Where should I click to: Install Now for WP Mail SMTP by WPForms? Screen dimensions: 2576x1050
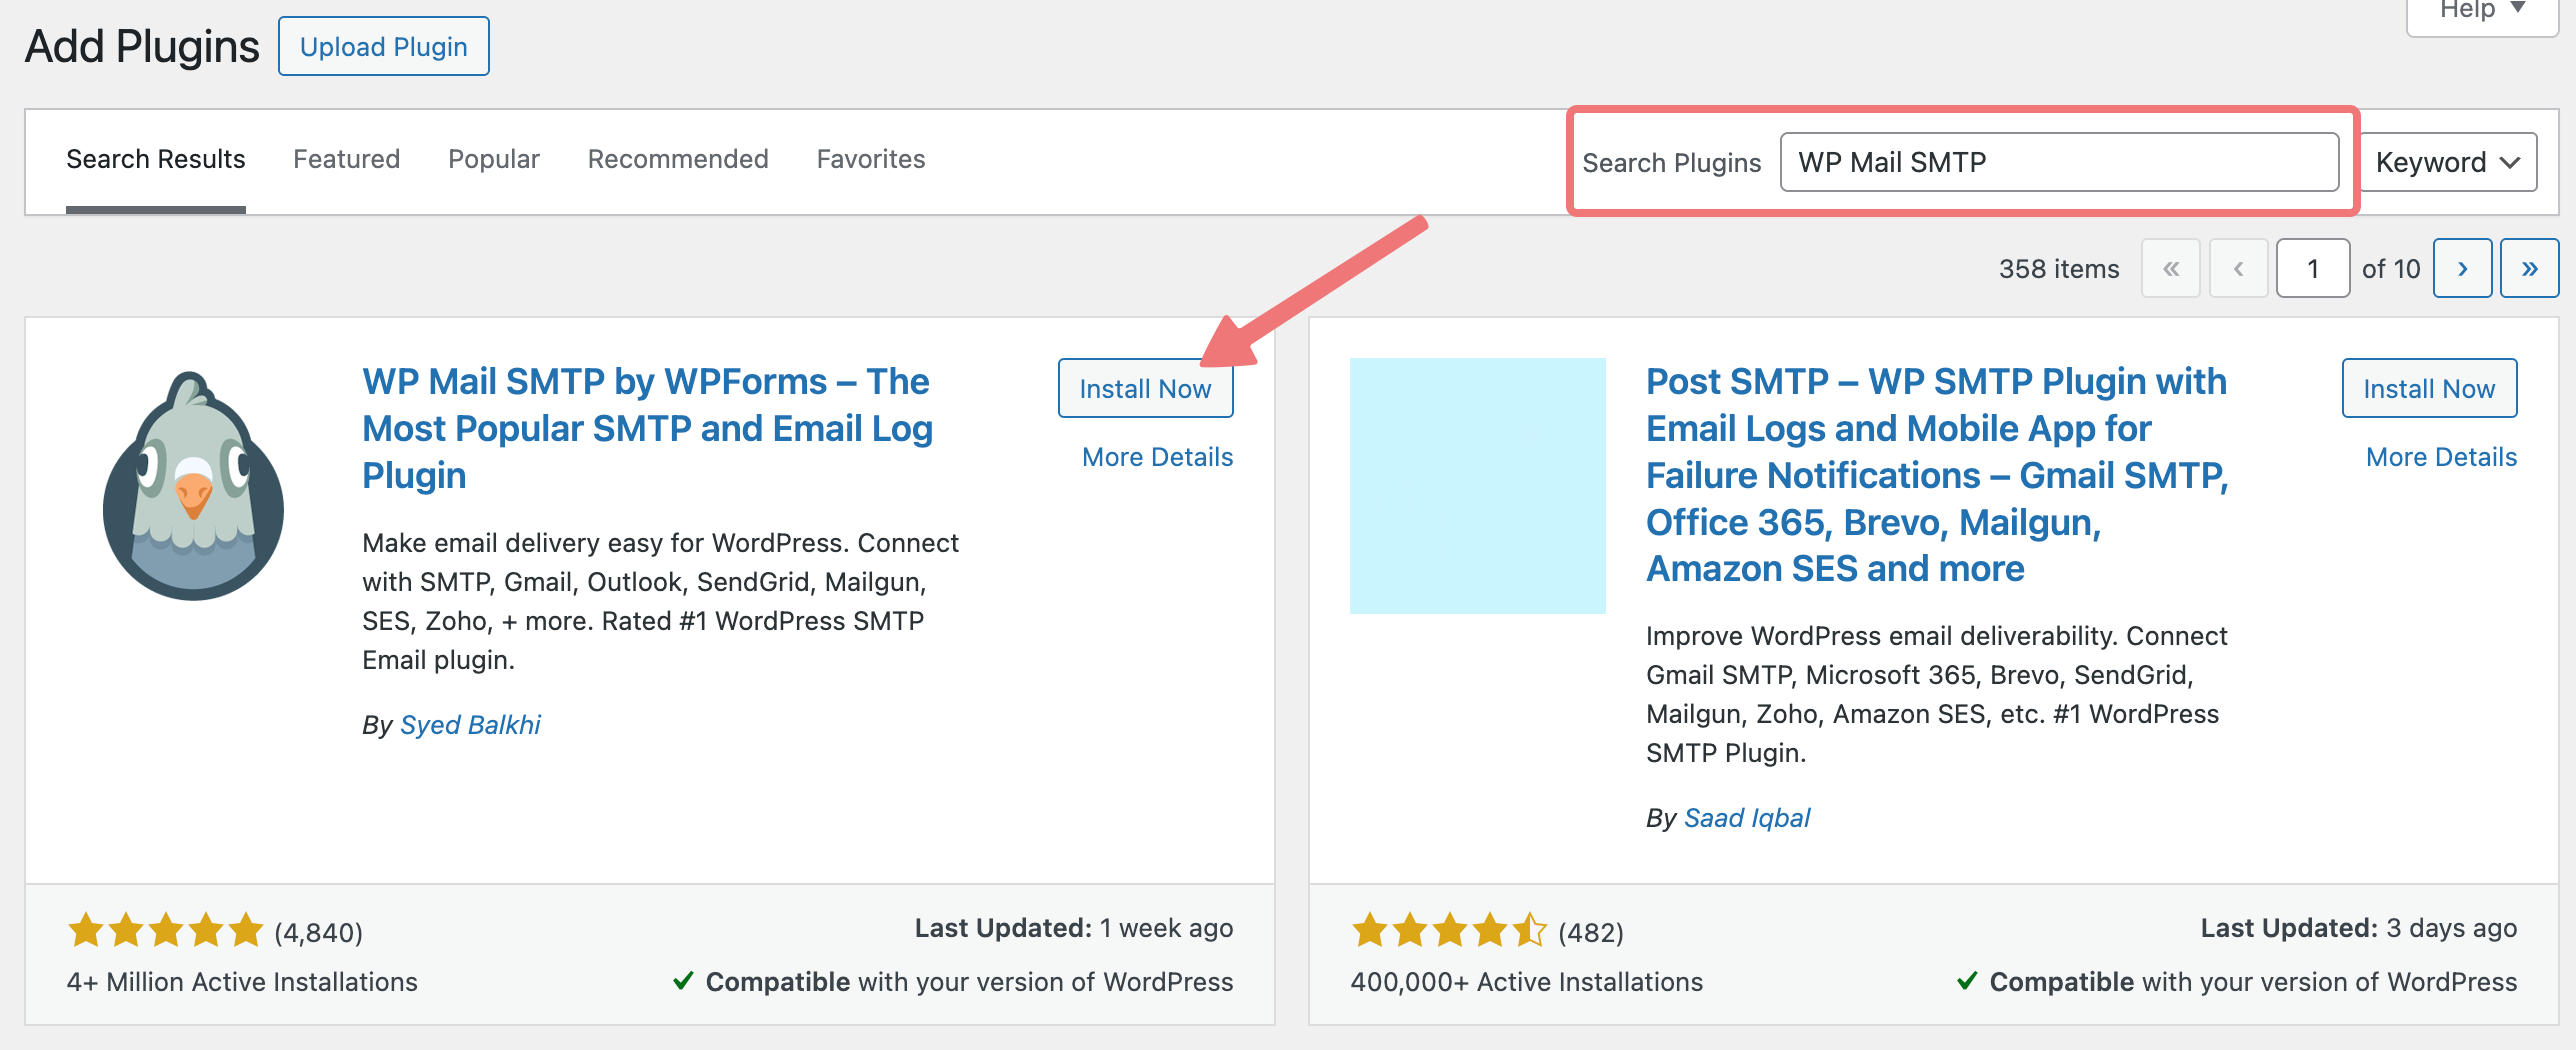click(x=1145, y=388)
